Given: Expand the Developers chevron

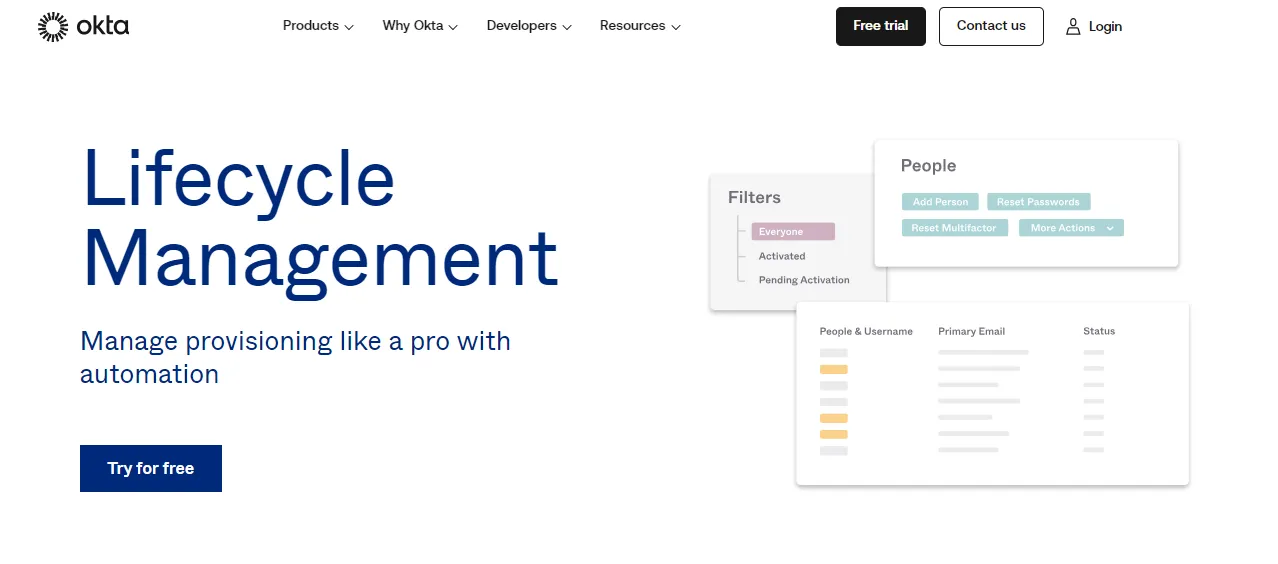Looking at the screenshot, I should coord(567,27).
